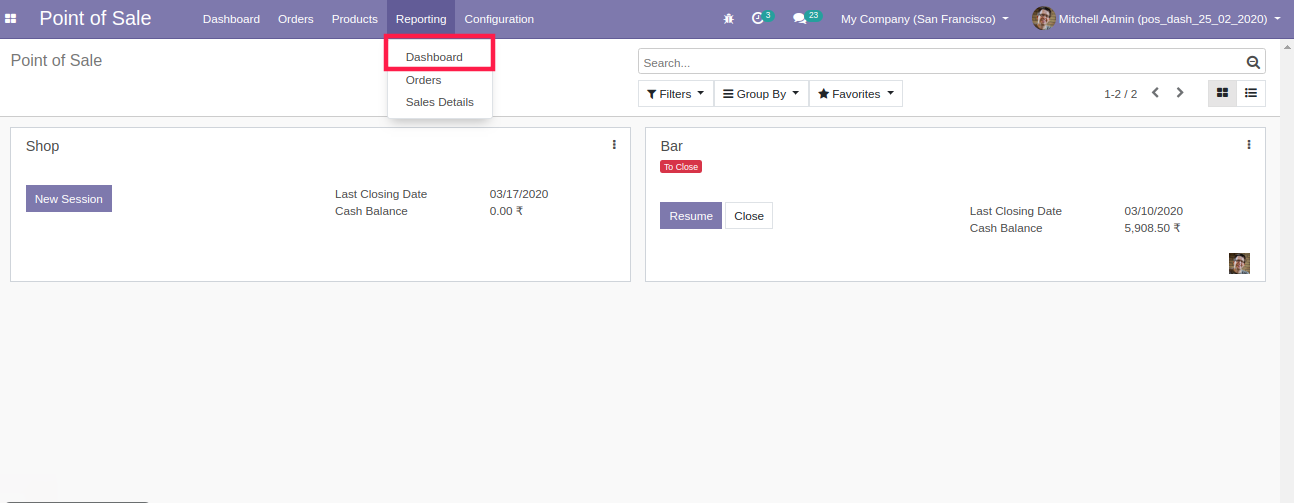
Task: Open the Configuration menu
Action: pos(499,19)
